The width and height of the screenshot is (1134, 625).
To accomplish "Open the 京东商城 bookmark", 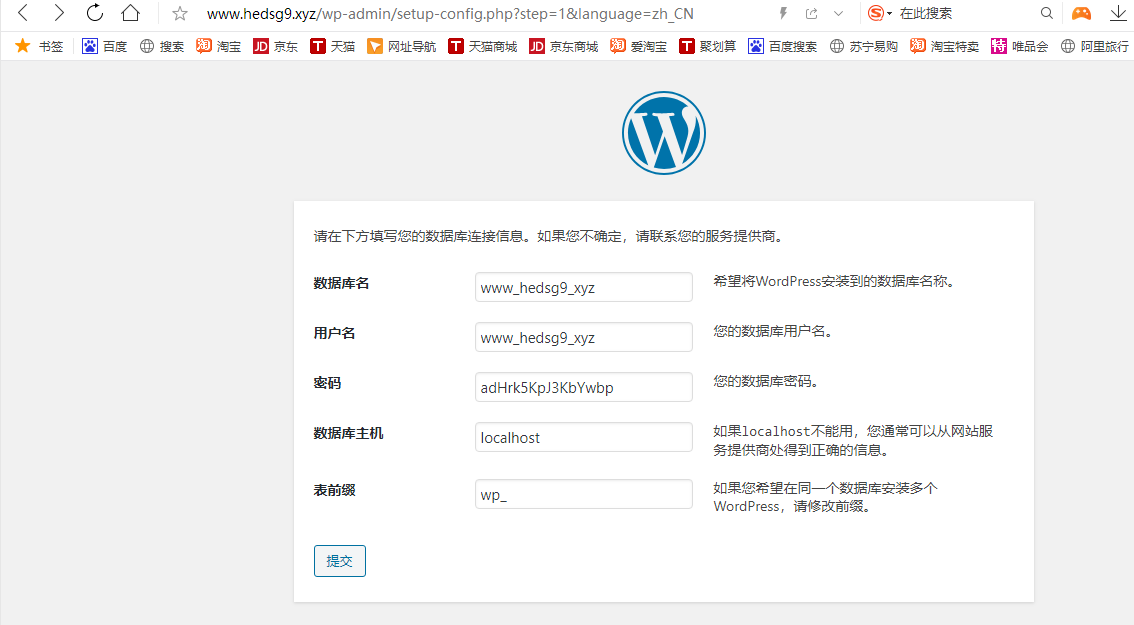I will pyautogui.click(x=563, y=46).
